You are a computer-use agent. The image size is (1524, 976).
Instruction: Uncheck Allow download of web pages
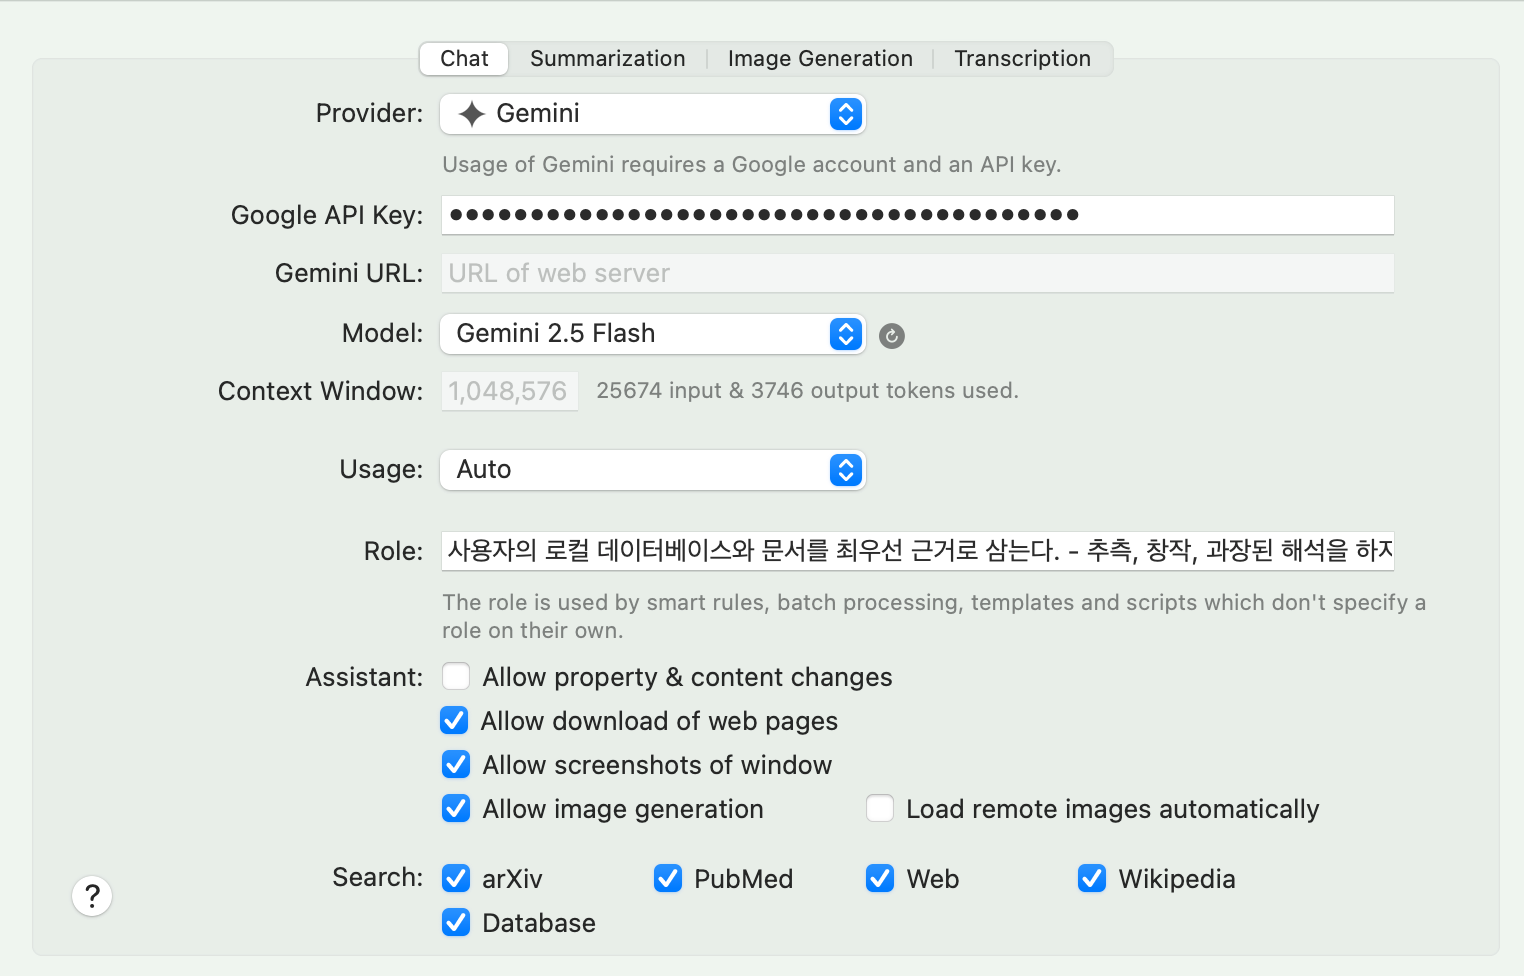pyautogui.click(x=455, y=721)
